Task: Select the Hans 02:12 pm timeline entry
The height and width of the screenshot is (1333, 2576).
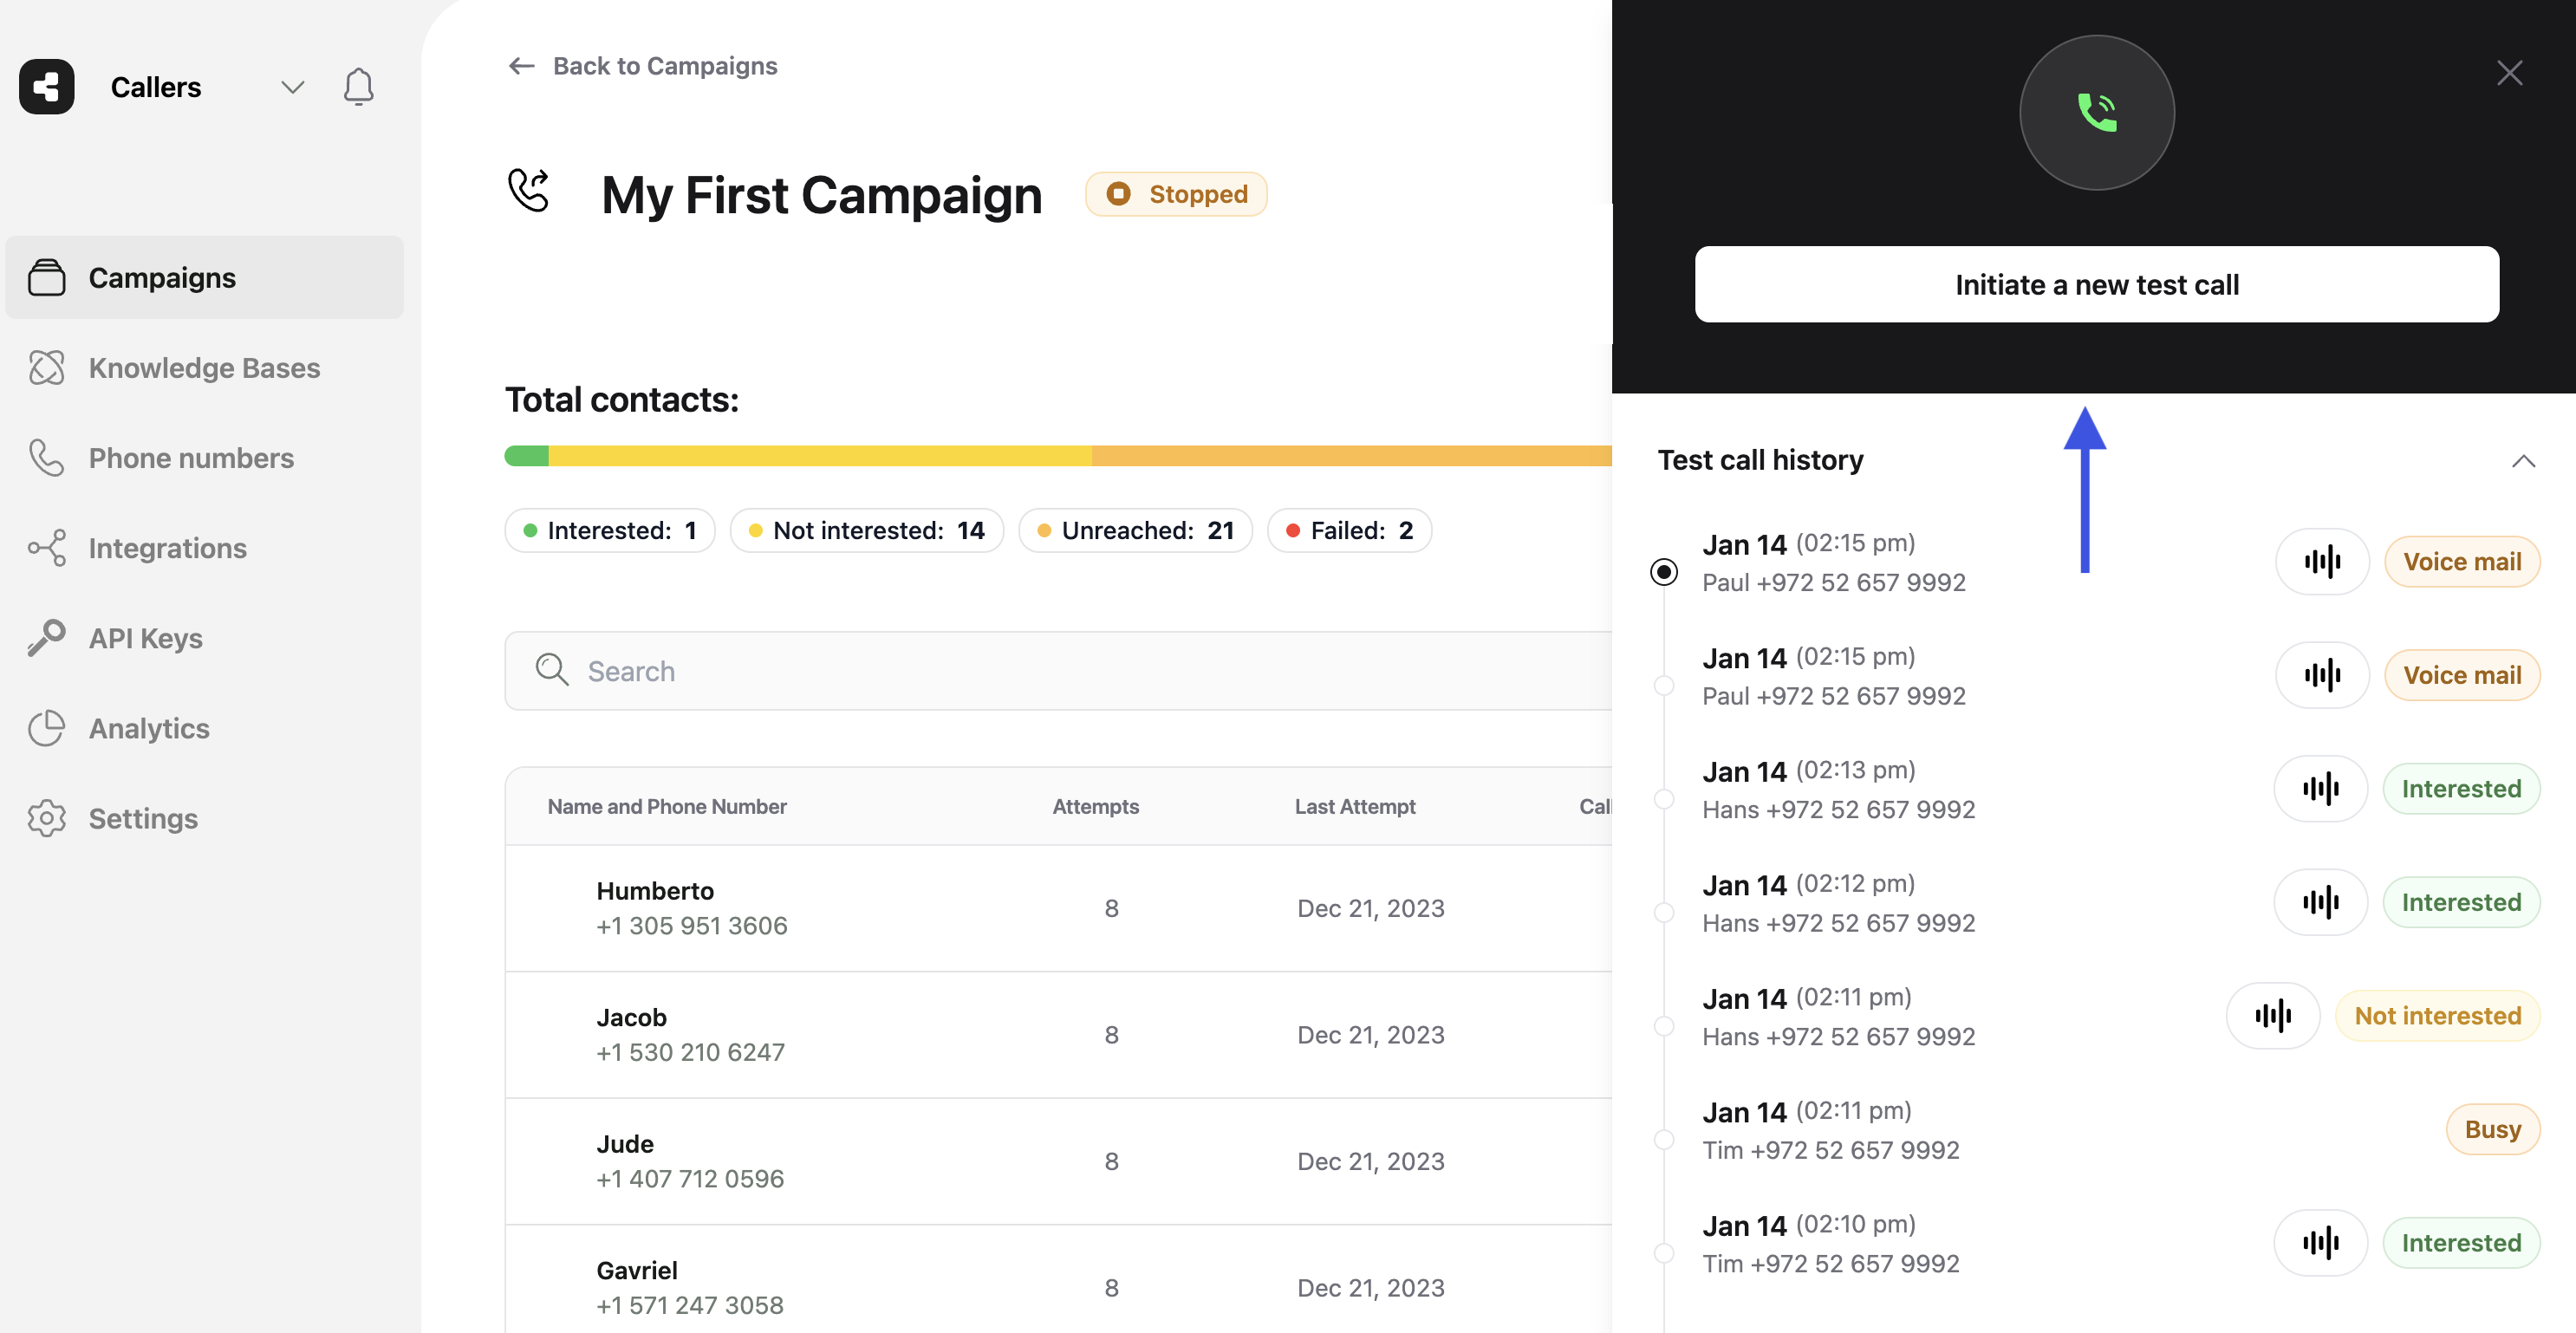Action: (1664, 912)
